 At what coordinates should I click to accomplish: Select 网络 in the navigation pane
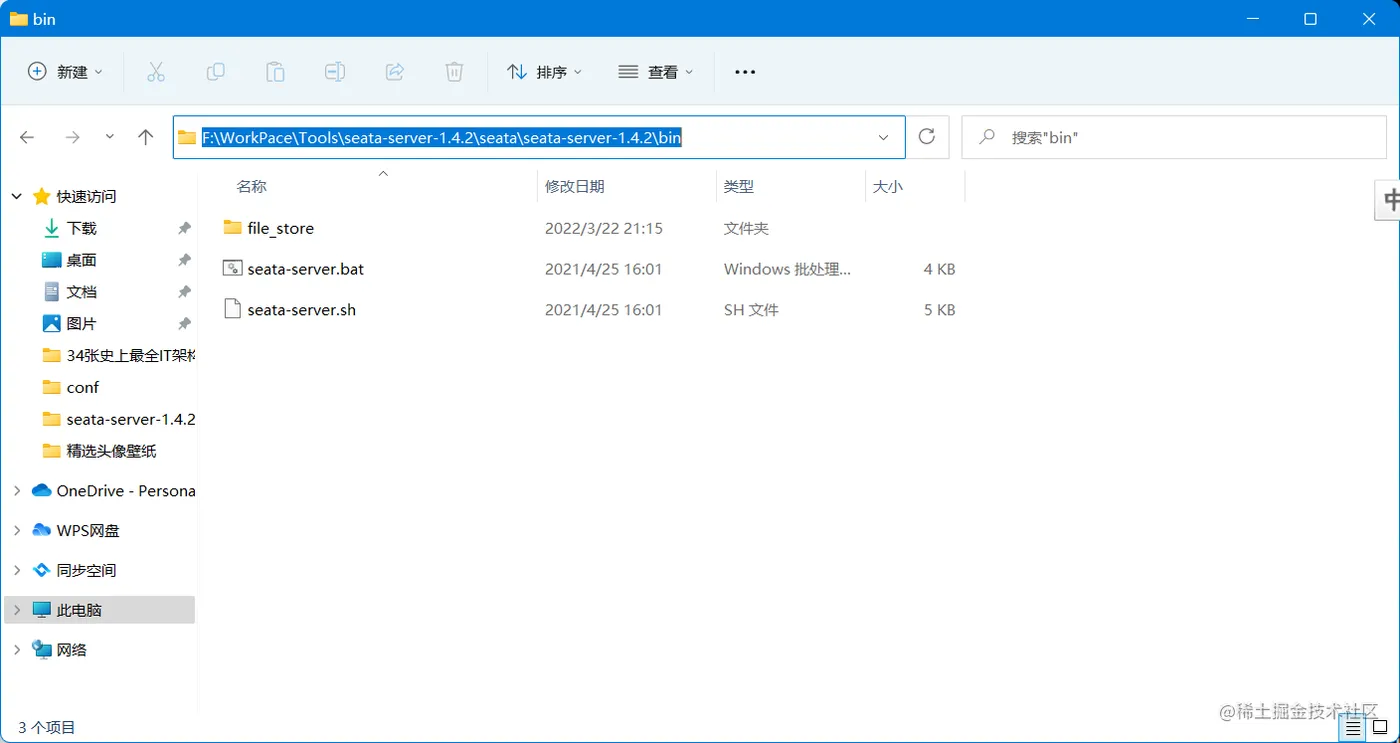coord(72,650)
